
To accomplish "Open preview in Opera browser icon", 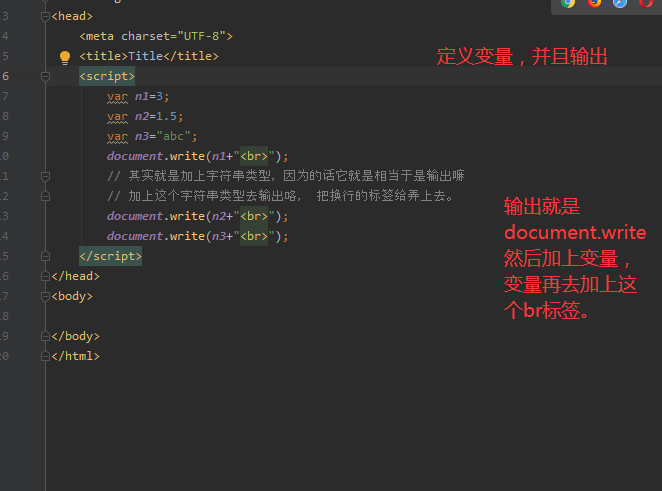I will tap(646, 3).
